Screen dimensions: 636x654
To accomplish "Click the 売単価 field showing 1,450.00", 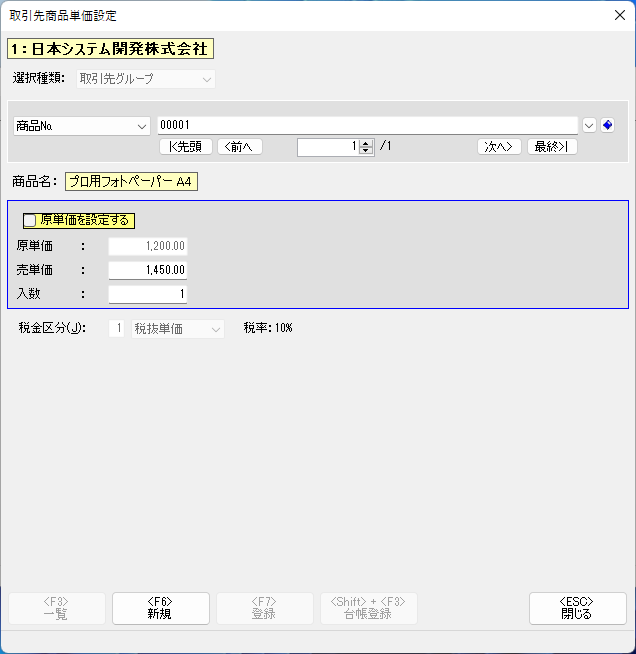I will (x=148, y=270).
